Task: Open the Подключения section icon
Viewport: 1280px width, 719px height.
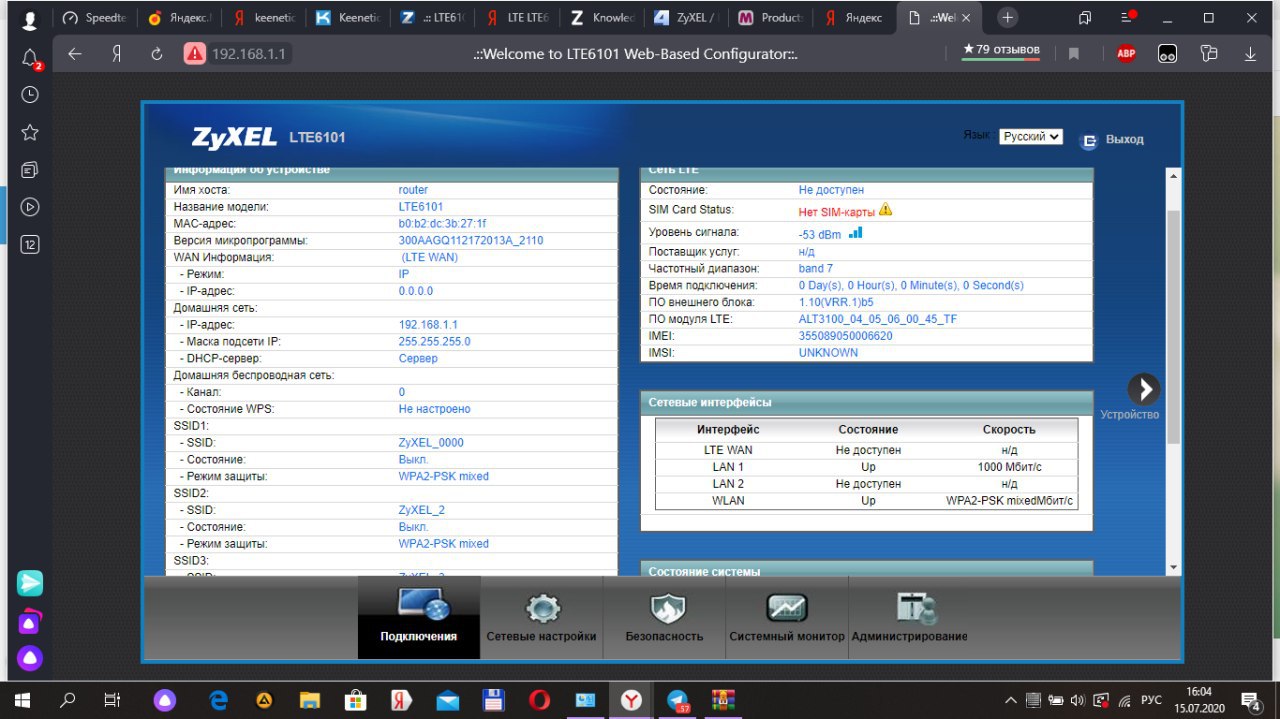Action: 425,606
